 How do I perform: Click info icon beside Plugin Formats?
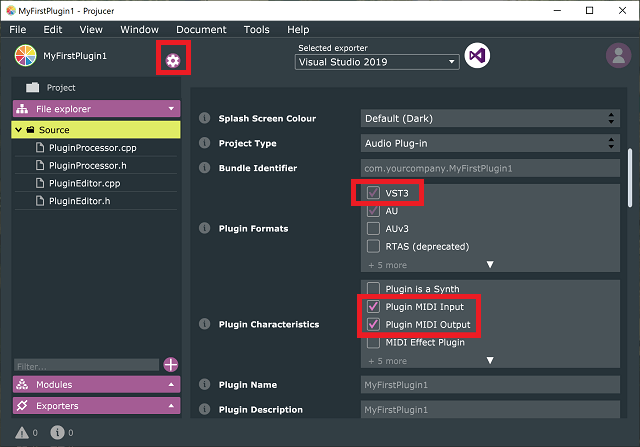(204, 228)
